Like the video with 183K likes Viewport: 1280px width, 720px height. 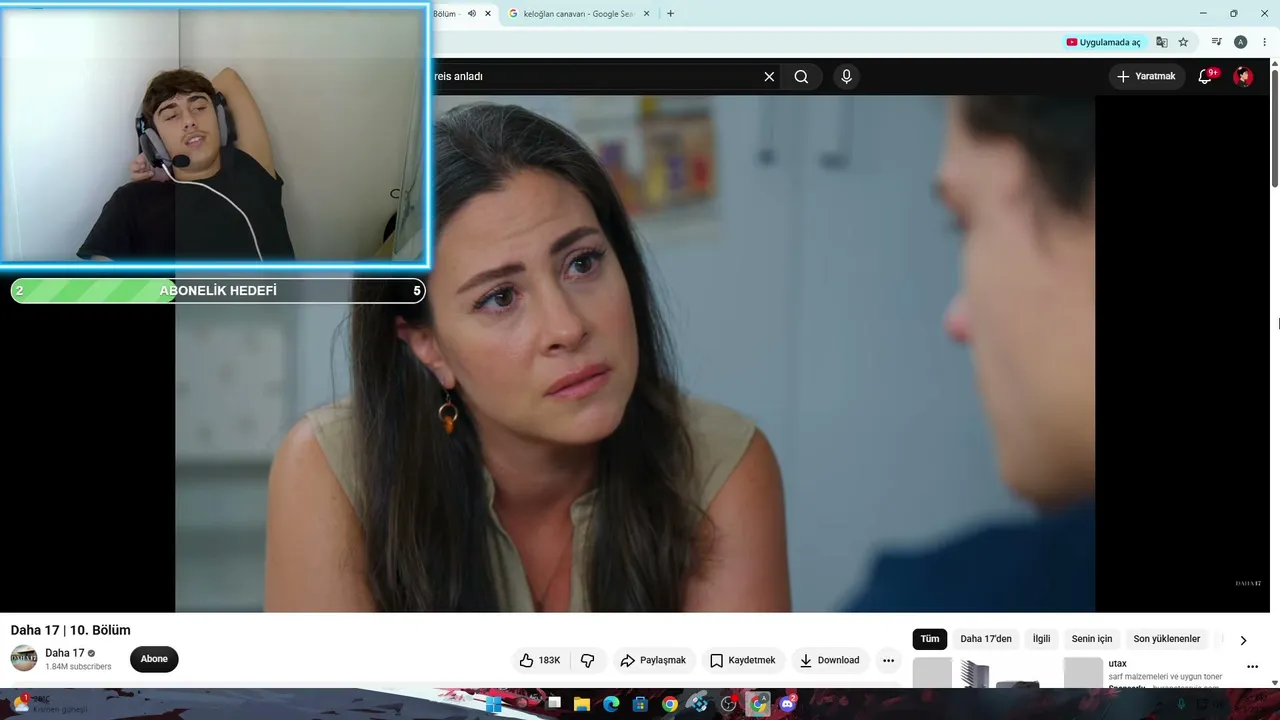pyautogui.click(x=540, y=660)
